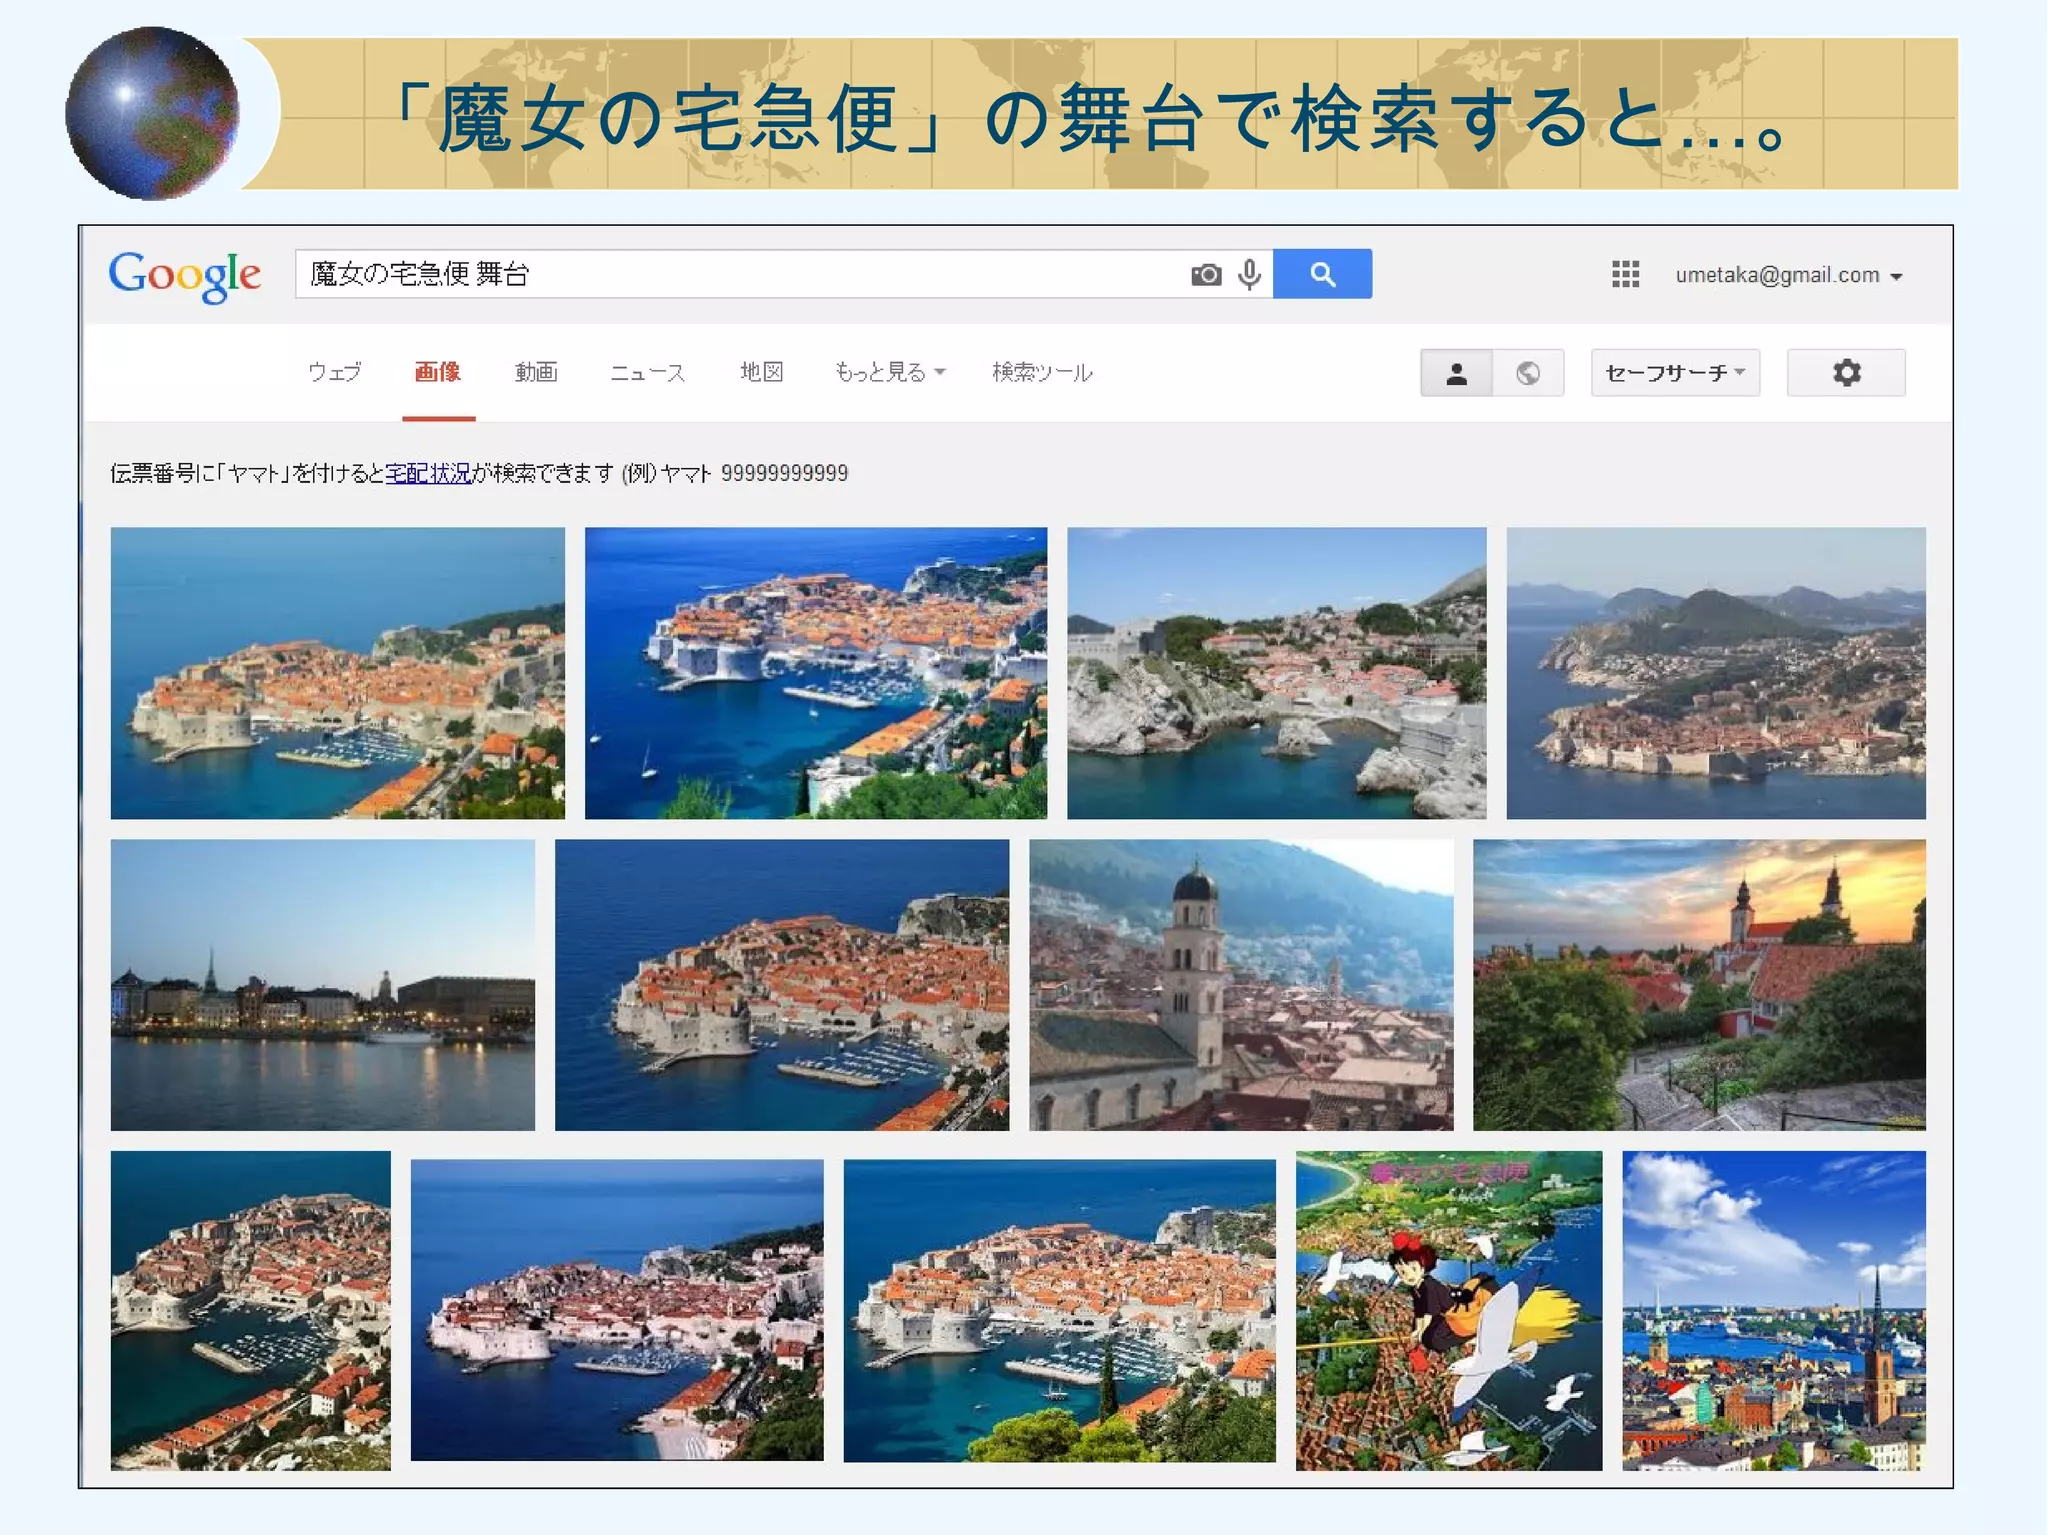
Task: Click the microphone voice search icon
Action: [1249, 274]
